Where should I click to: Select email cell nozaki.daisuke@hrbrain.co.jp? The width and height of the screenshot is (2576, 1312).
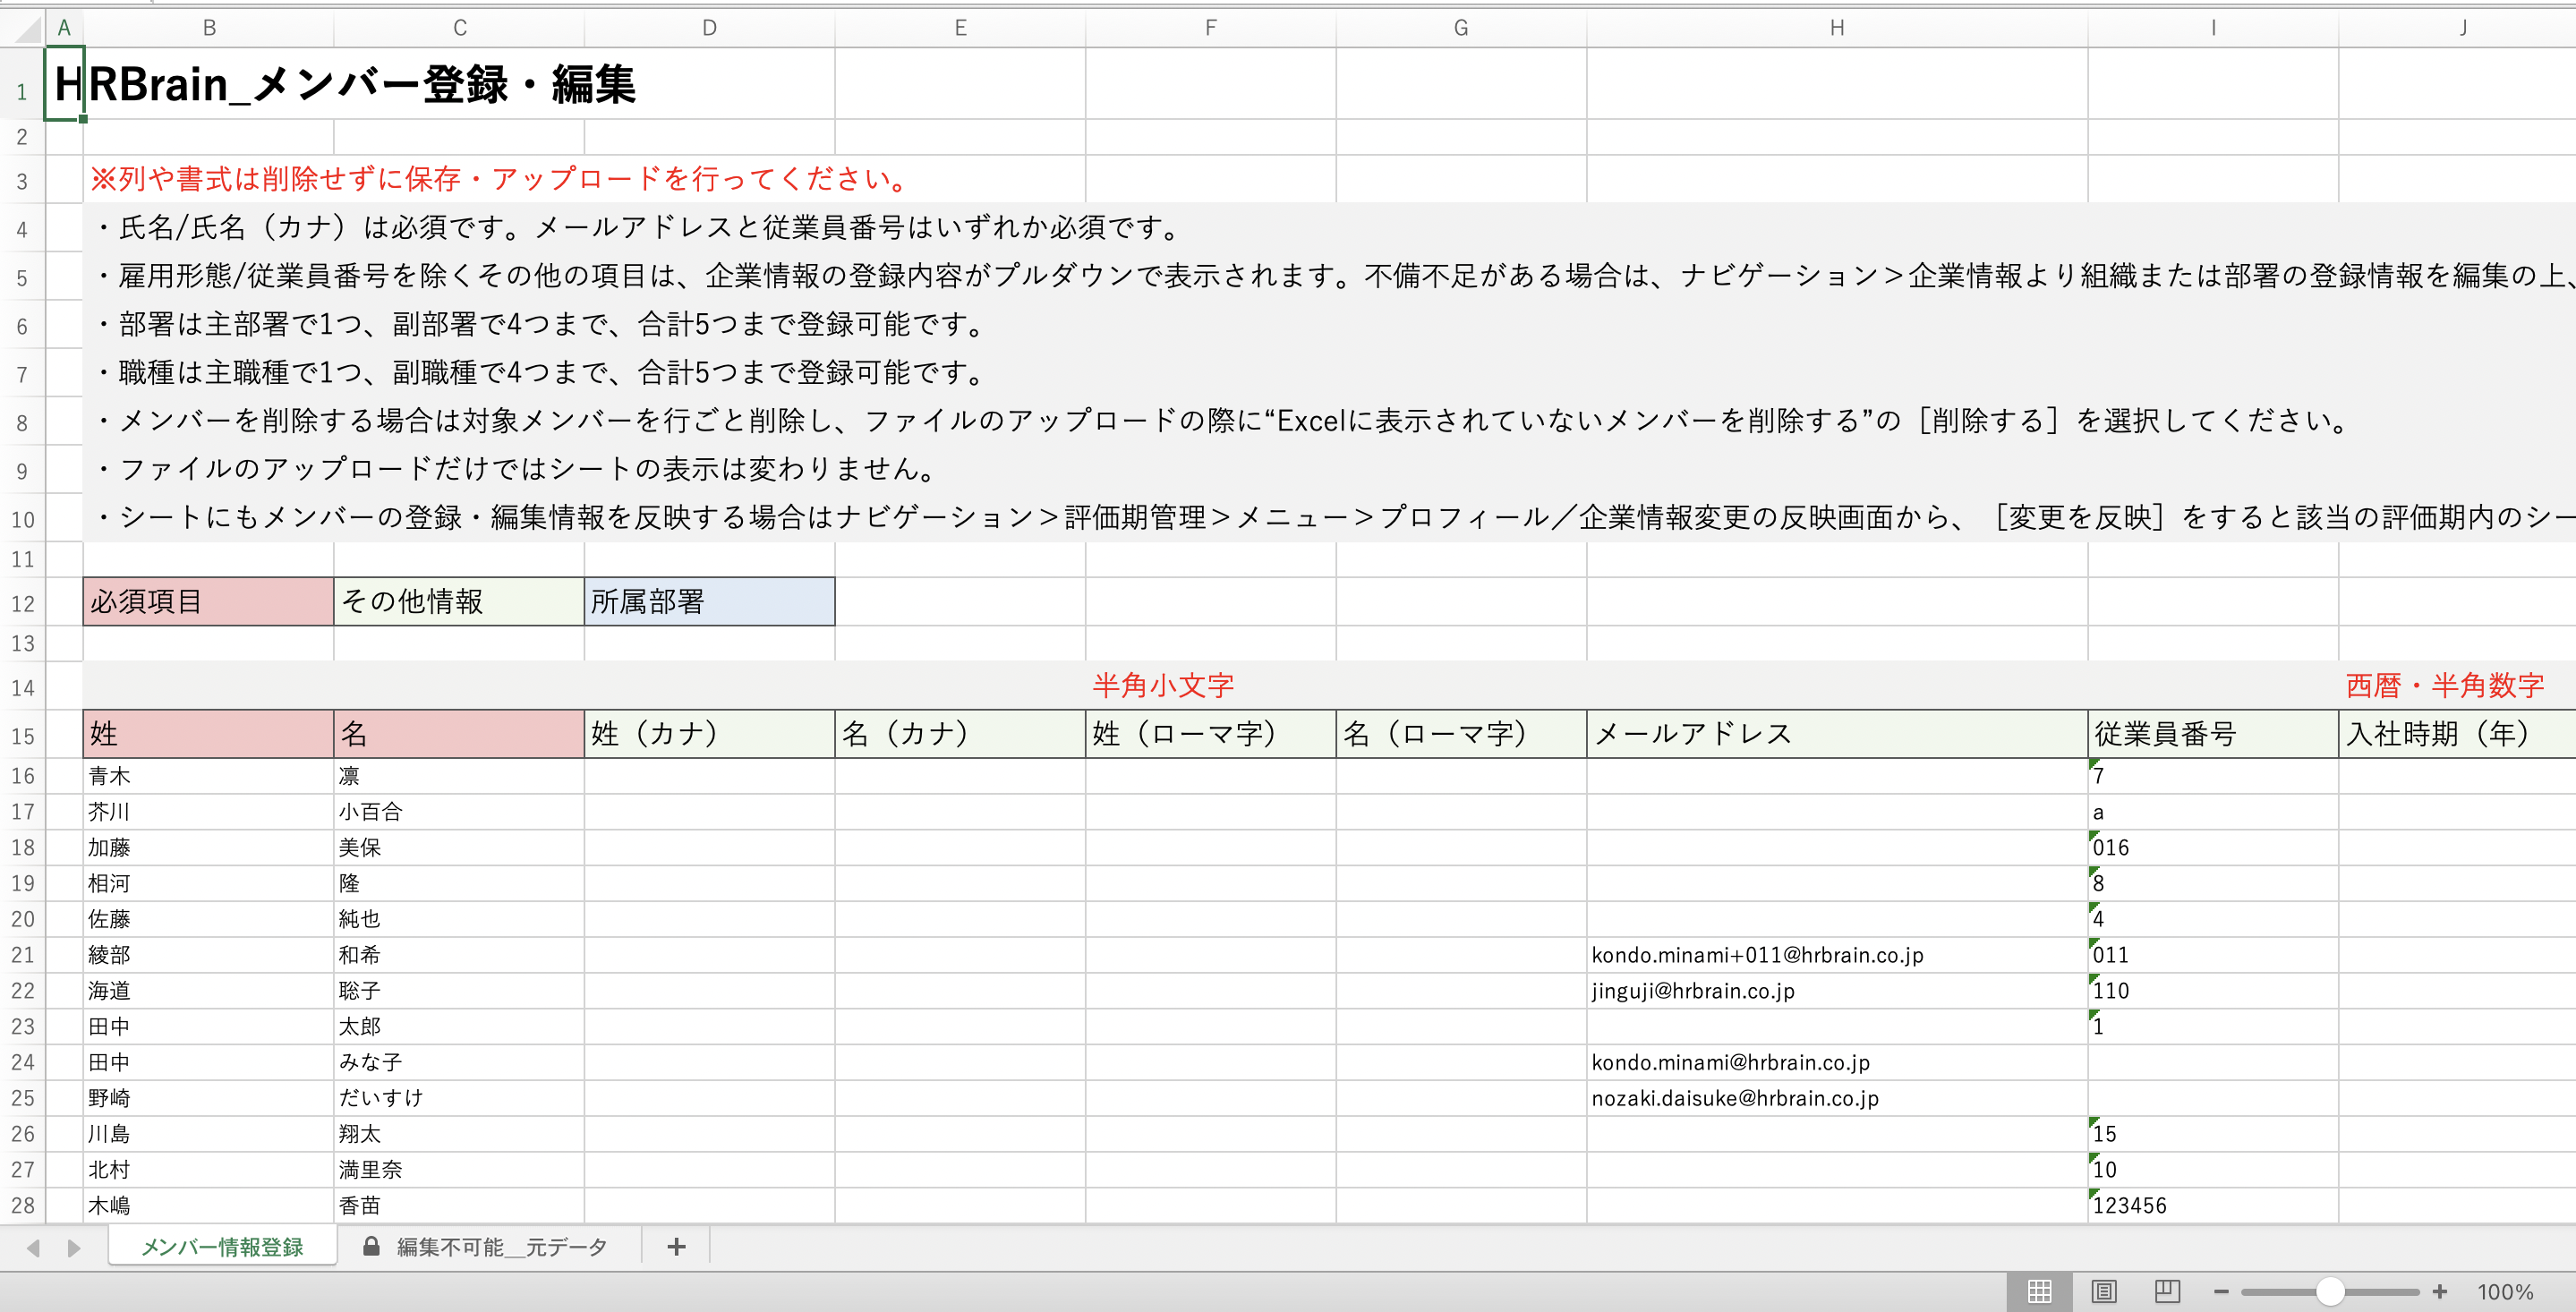tap(1837, 1098)
